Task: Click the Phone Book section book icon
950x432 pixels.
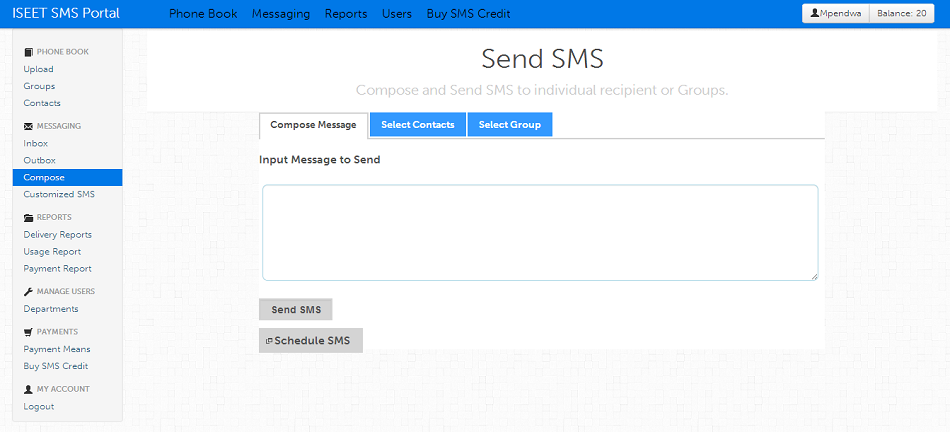Action: [28, 51]
